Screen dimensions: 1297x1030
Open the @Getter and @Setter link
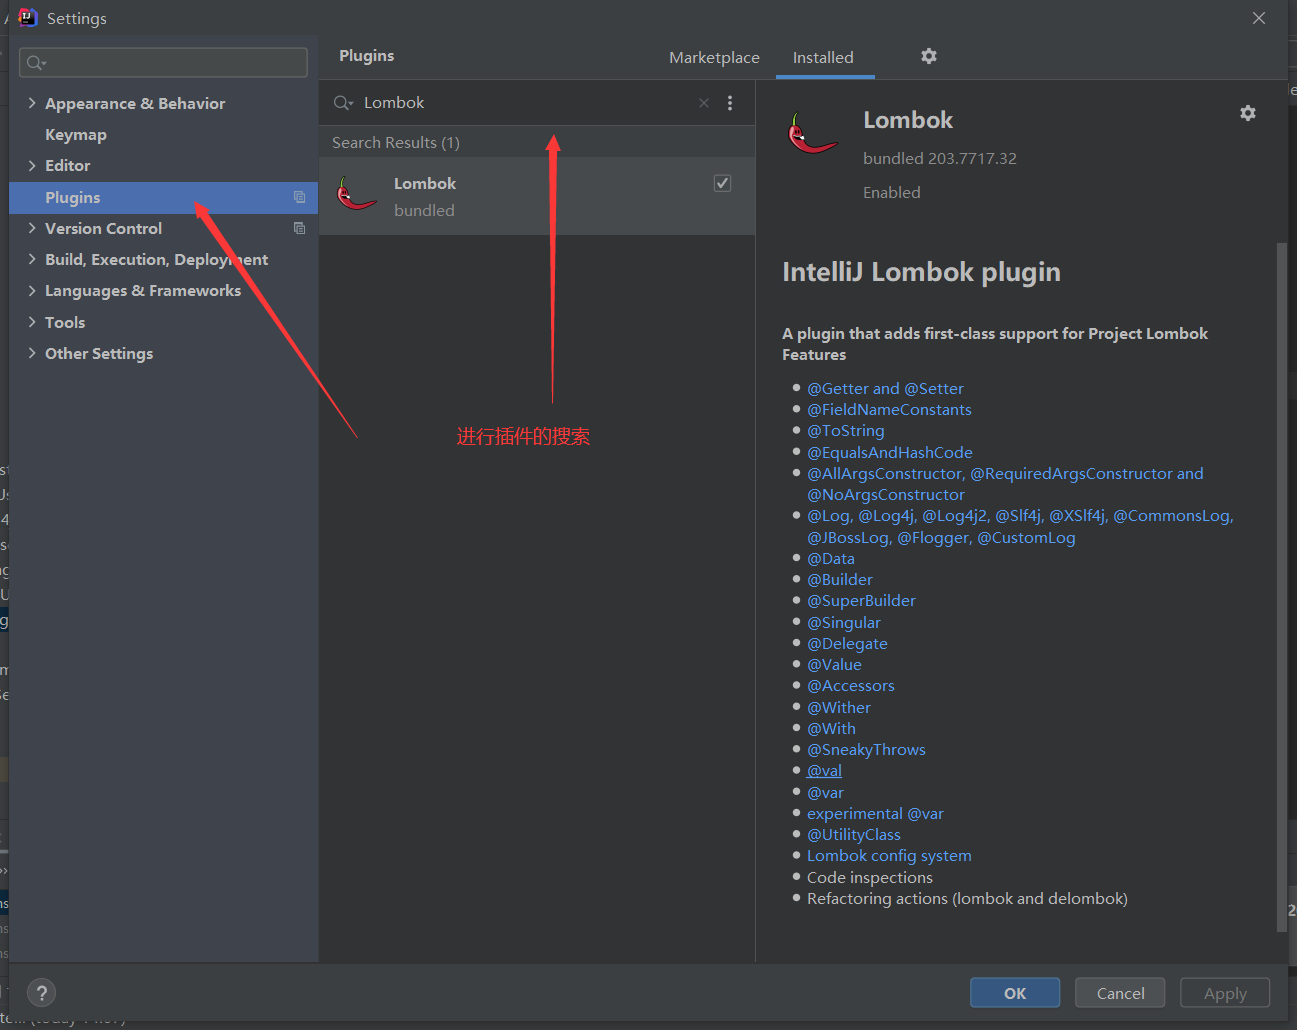pyautogui.click(x=885, y=388)
